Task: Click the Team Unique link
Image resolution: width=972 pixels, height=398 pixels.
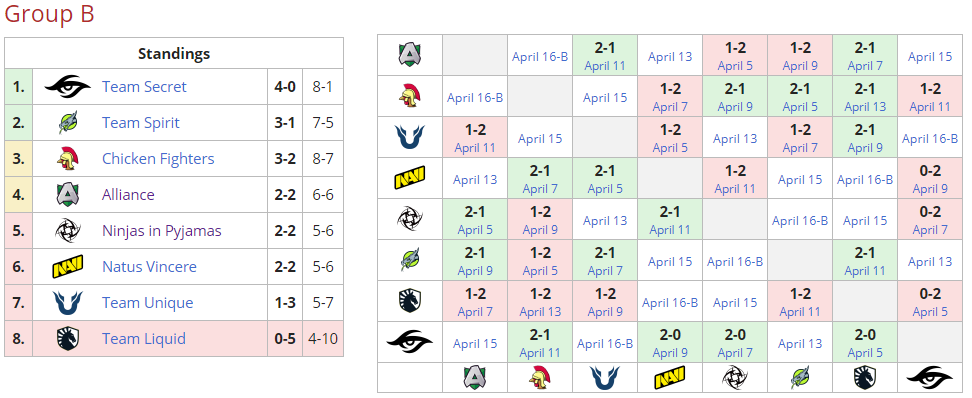Action: click(148, 303)
